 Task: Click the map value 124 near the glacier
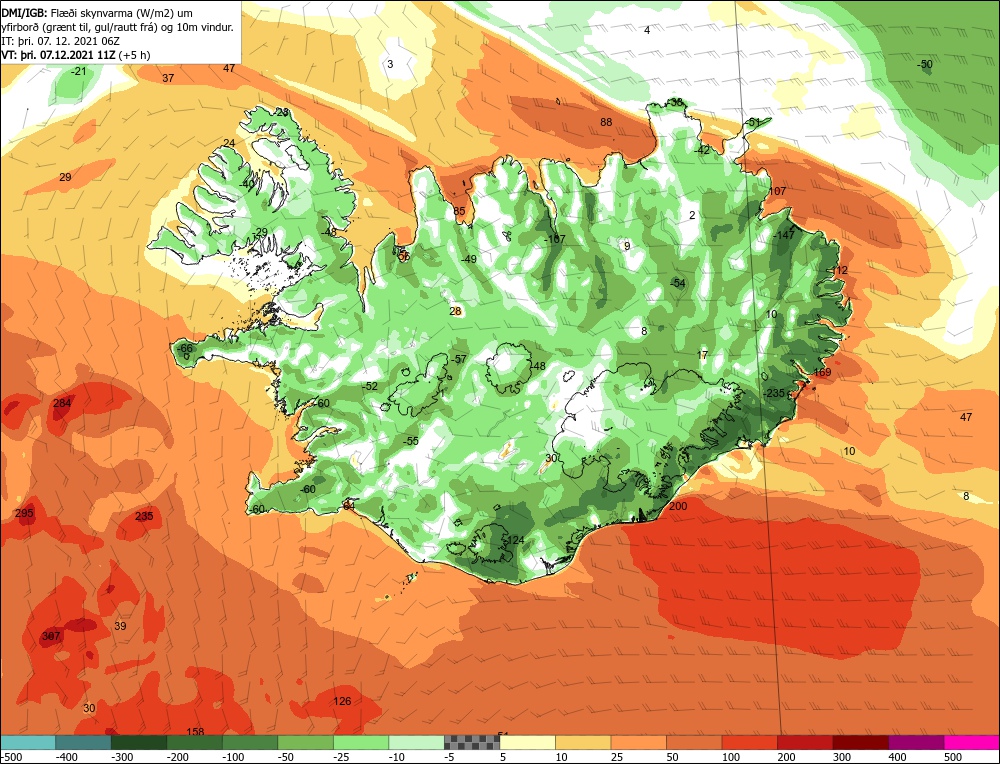(x=515, y=541)
